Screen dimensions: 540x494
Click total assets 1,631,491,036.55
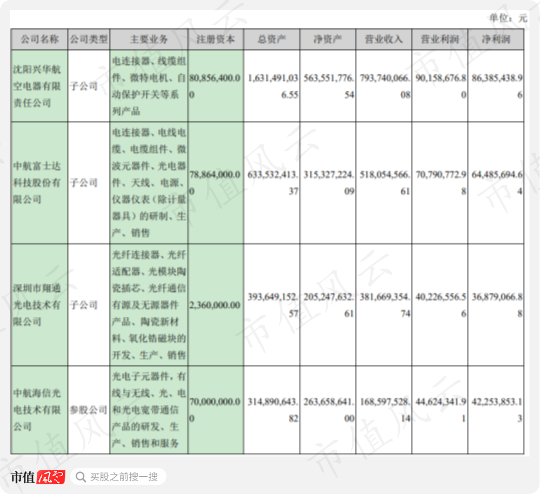coord(273,86)
